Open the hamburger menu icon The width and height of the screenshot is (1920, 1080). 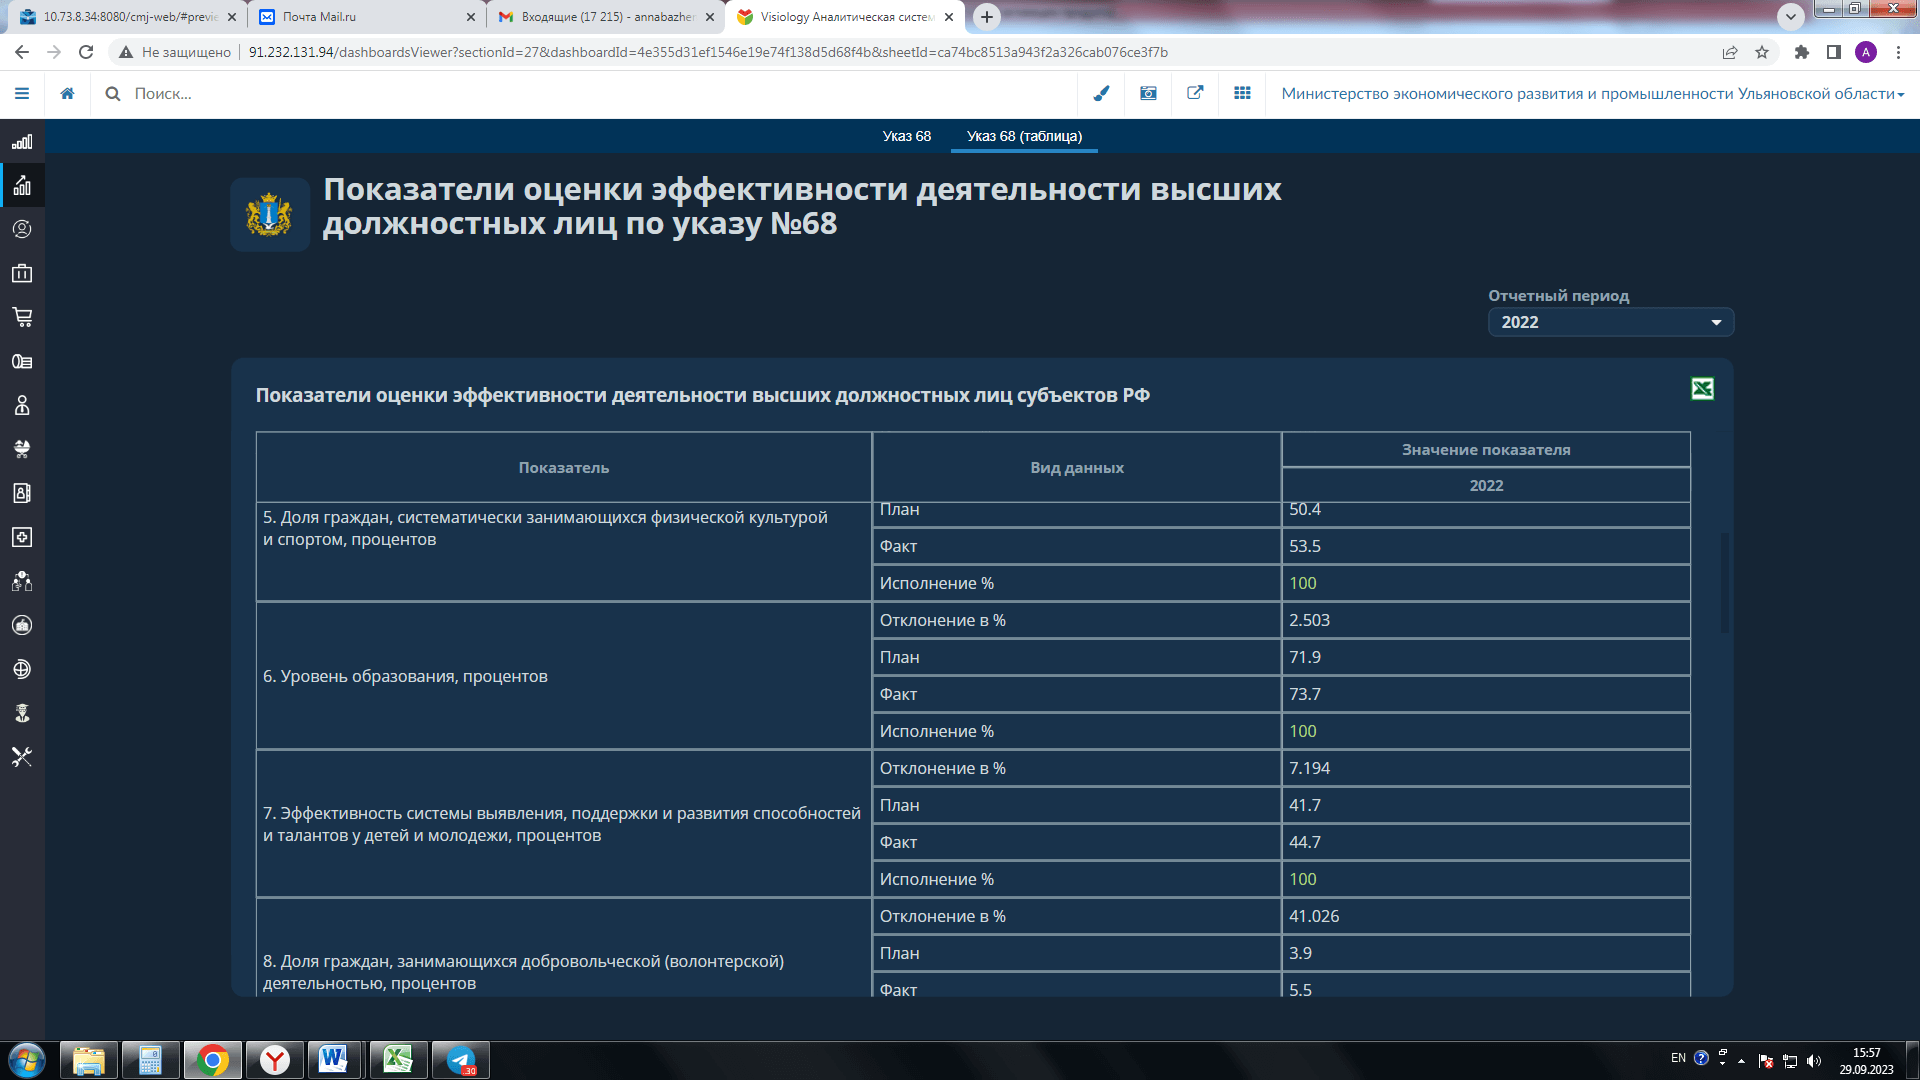[x=22, y=93]
